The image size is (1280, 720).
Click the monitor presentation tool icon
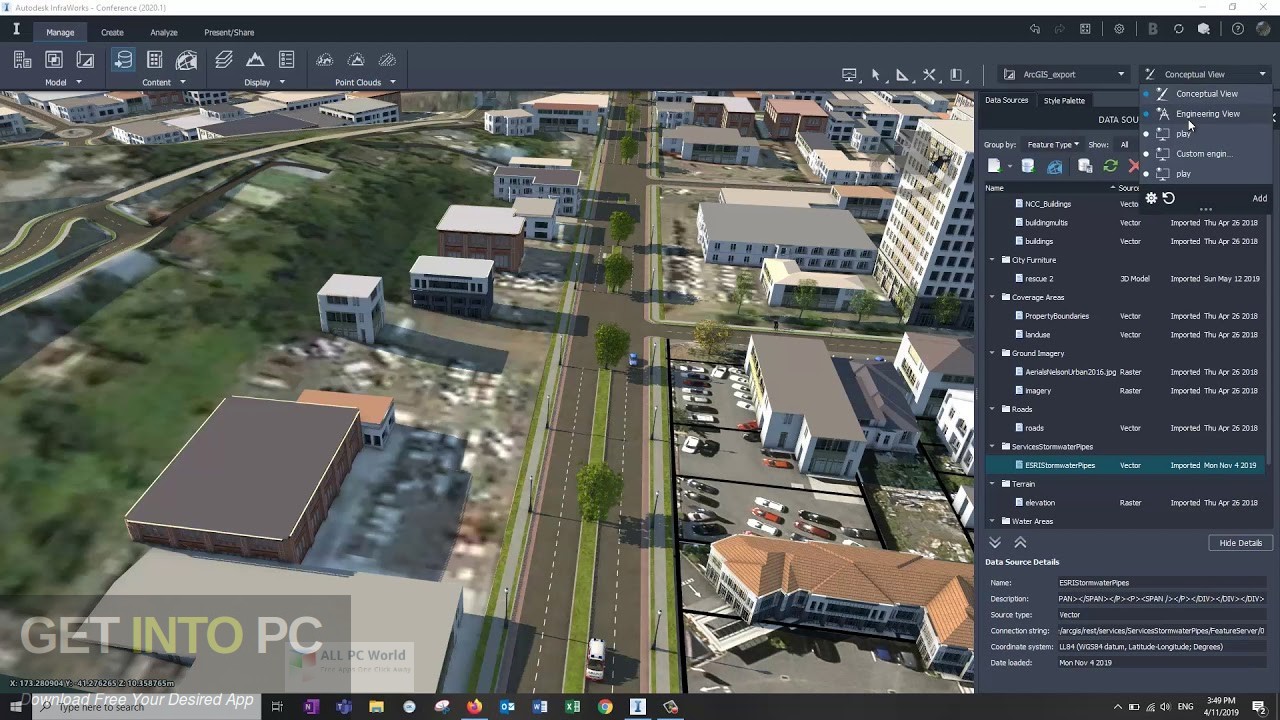[x=849, y=75]
